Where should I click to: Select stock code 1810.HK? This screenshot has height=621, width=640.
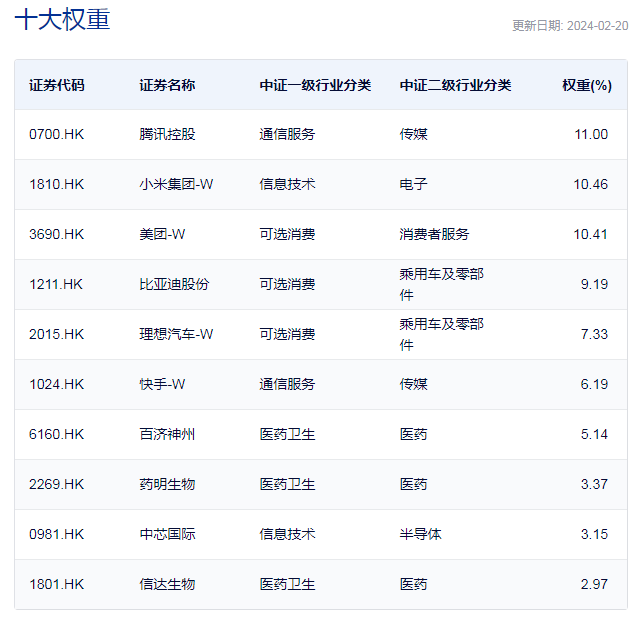[x=56, y=184]
